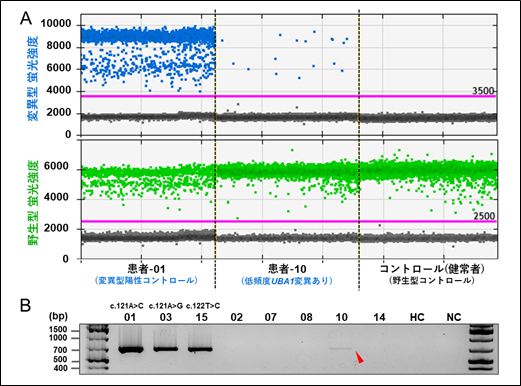Click the 低頻度UBA1変異あり caption
521x386 pixels.
coord(287,281)
